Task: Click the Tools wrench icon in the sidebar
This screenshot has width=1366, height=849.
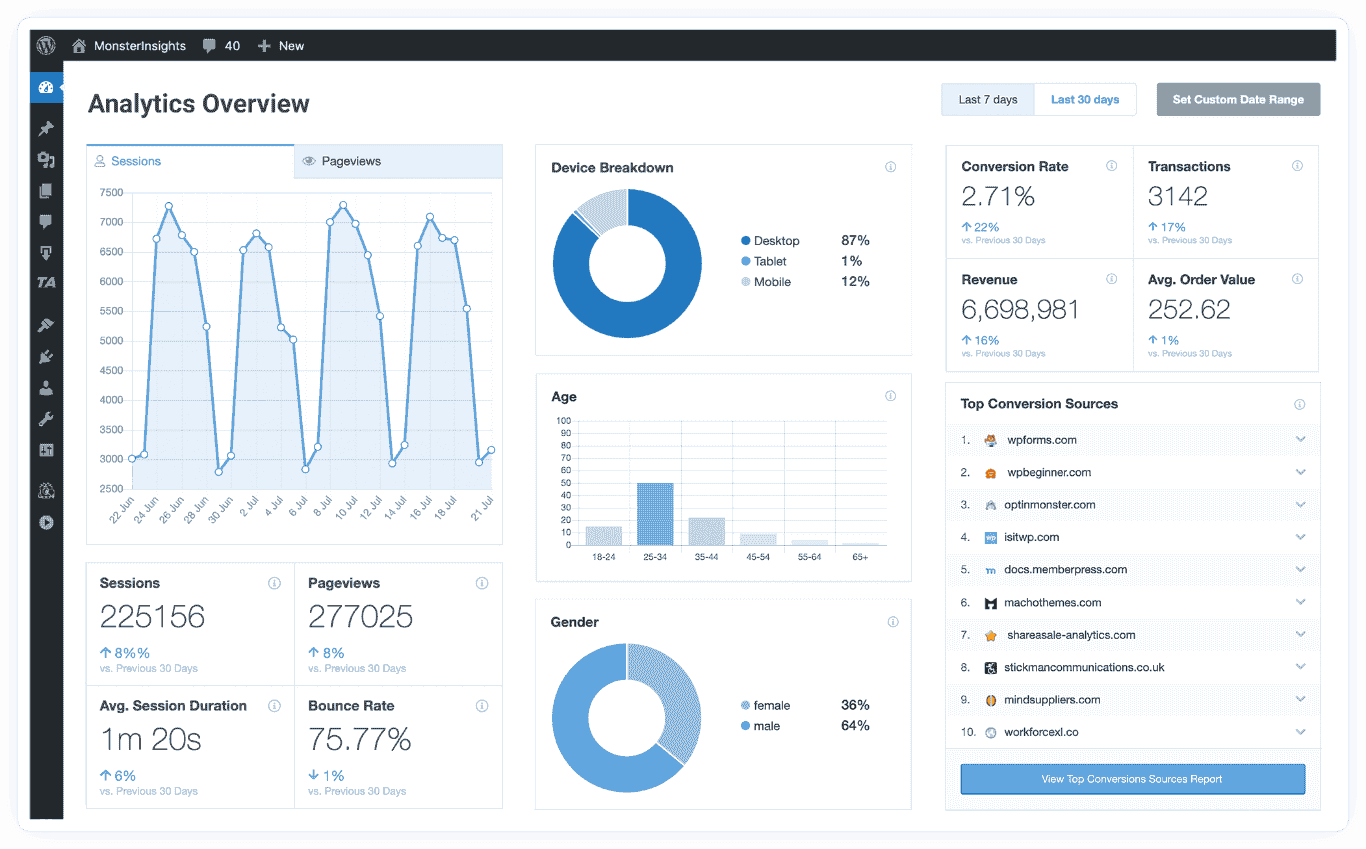Action: 46,418
